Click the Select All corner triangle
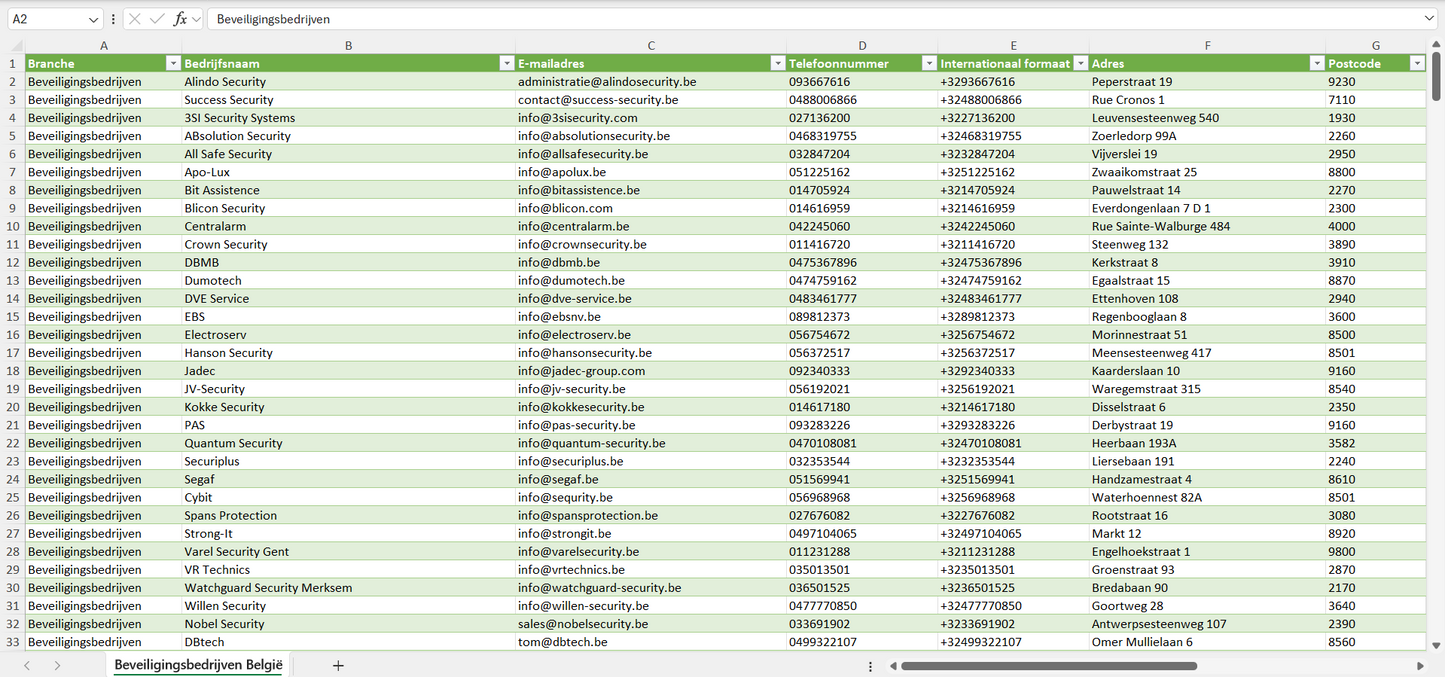Viewport: 1445px width, 677px height. (16, 46)
